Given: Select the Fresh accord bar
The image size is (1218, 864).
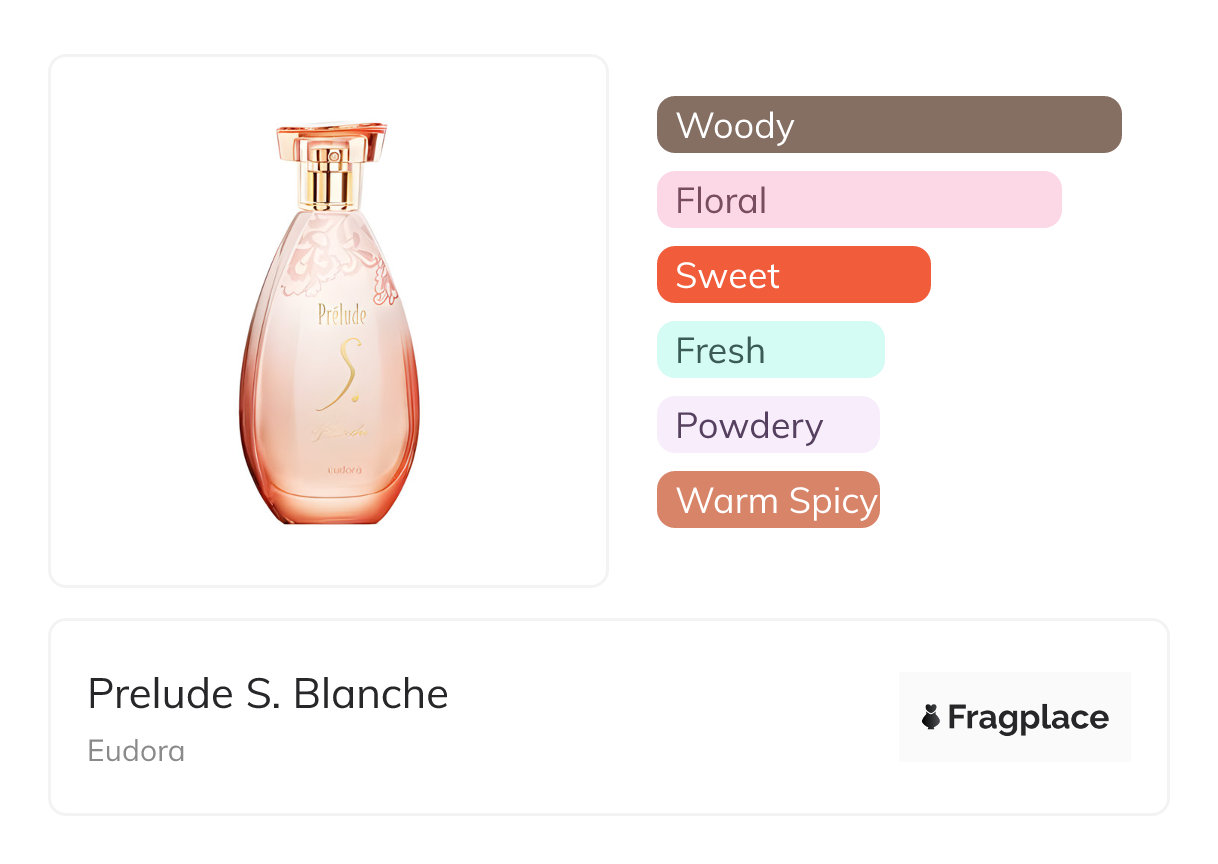Looking at the screenshot, I should point(770,350).
